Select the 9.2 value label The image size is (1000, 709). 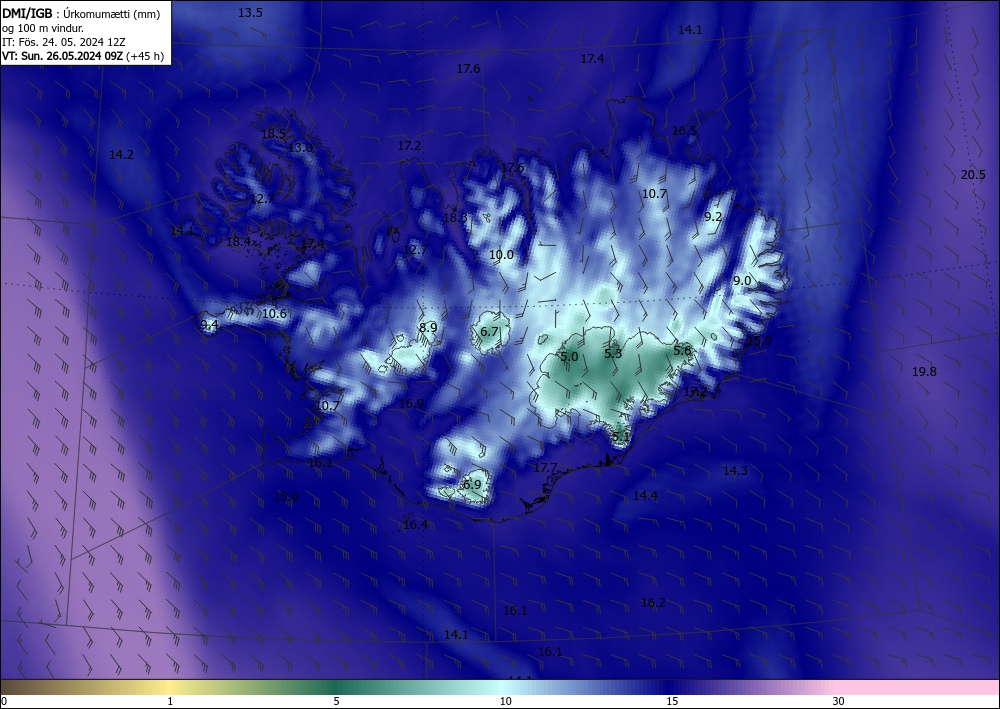click(x=713, y=217)
